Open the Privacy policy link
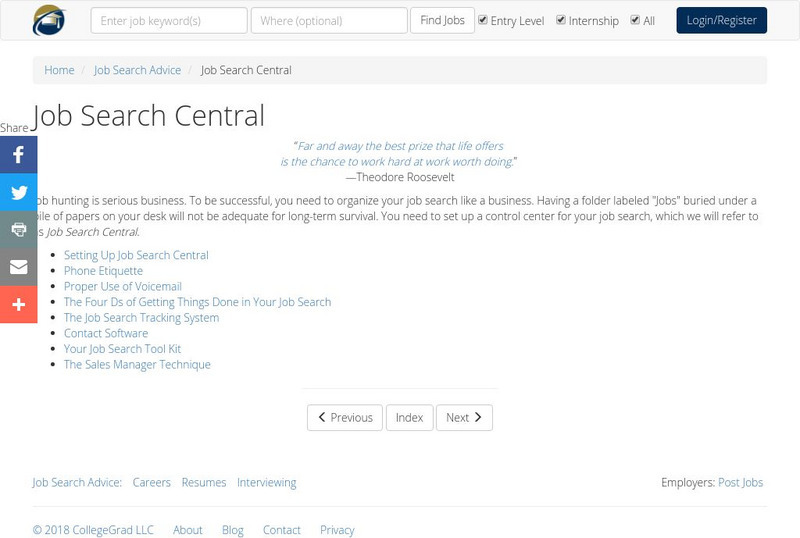The width and height of the screenshot is (800, 538). pos(337,530)
